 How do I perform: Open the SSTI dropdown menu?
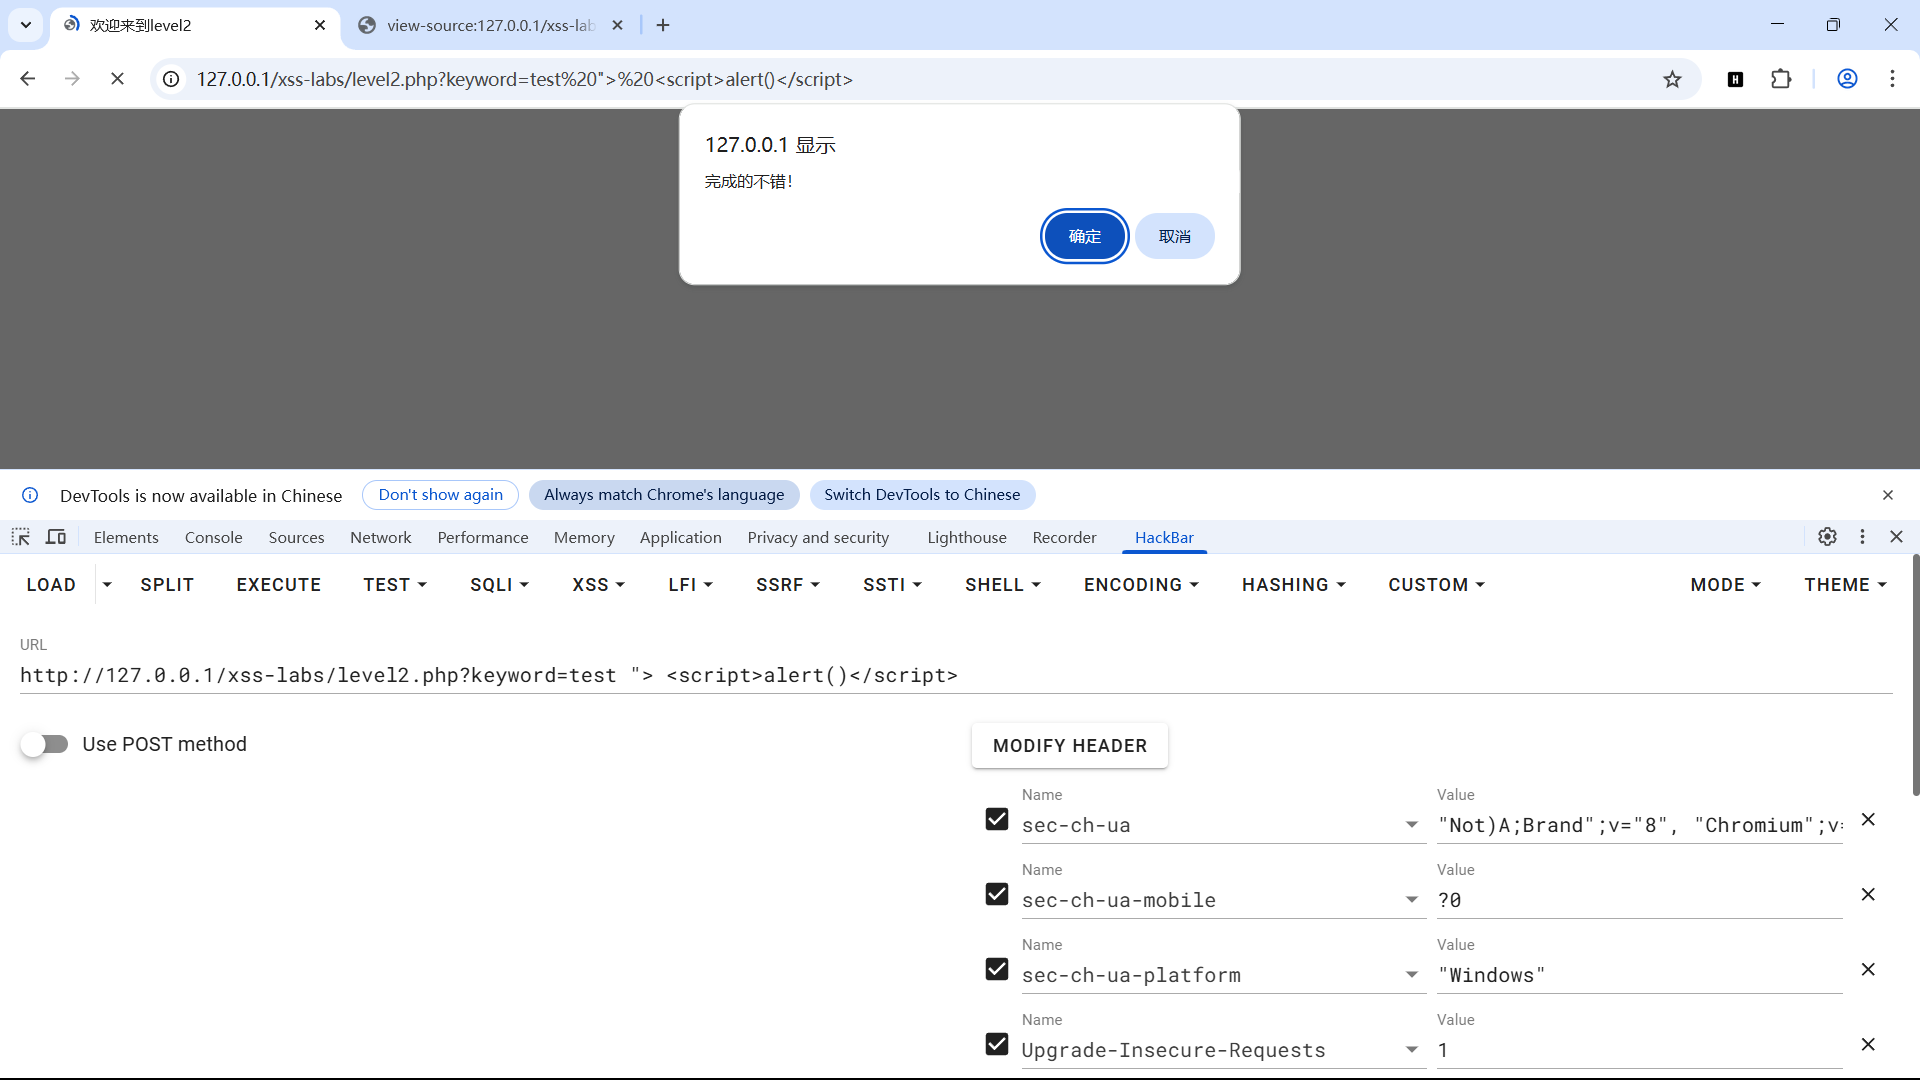[x=892, y=585]
